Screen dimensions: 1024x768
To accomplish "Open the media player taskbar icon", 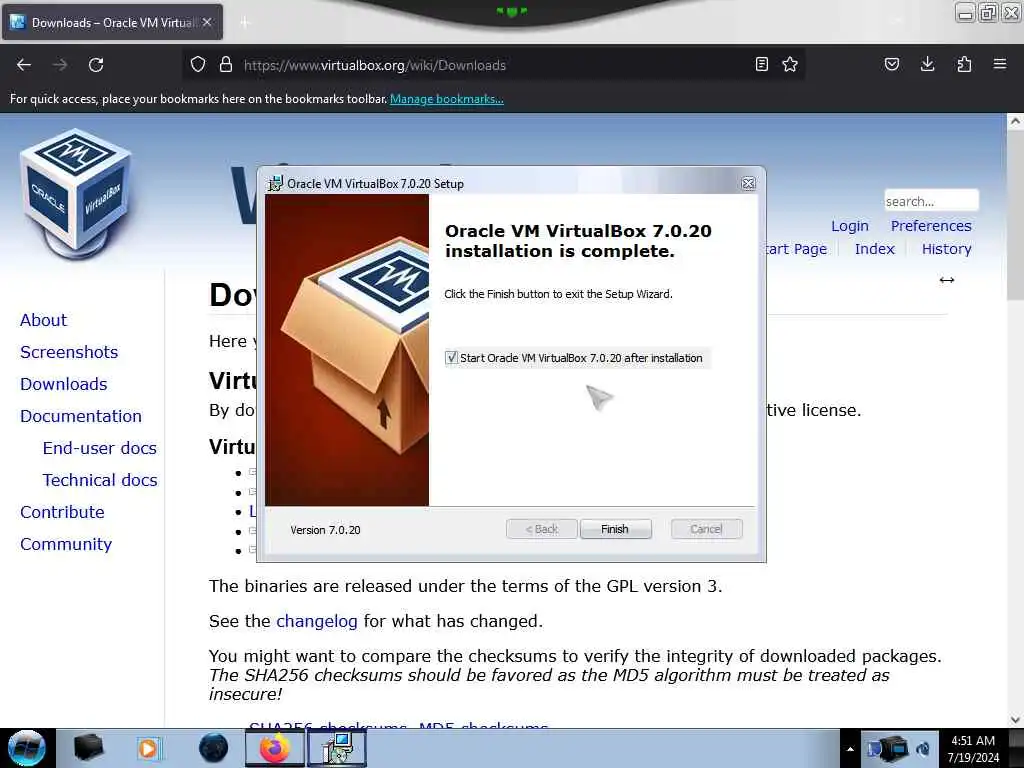I will 148,748.
